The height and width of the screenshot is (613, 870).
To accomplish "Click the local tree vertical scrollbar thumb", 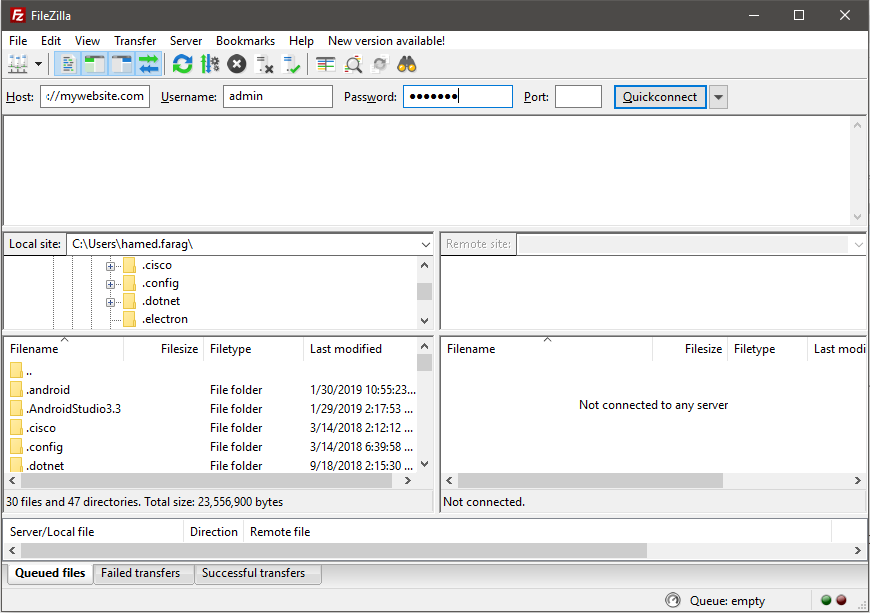I will [424, 291].
